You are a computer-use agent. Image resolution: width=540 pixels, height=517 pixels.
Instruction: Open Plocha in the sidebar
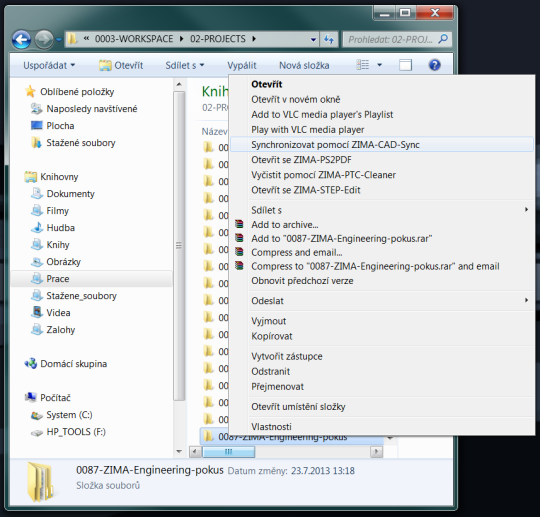(x=53, y=126)
